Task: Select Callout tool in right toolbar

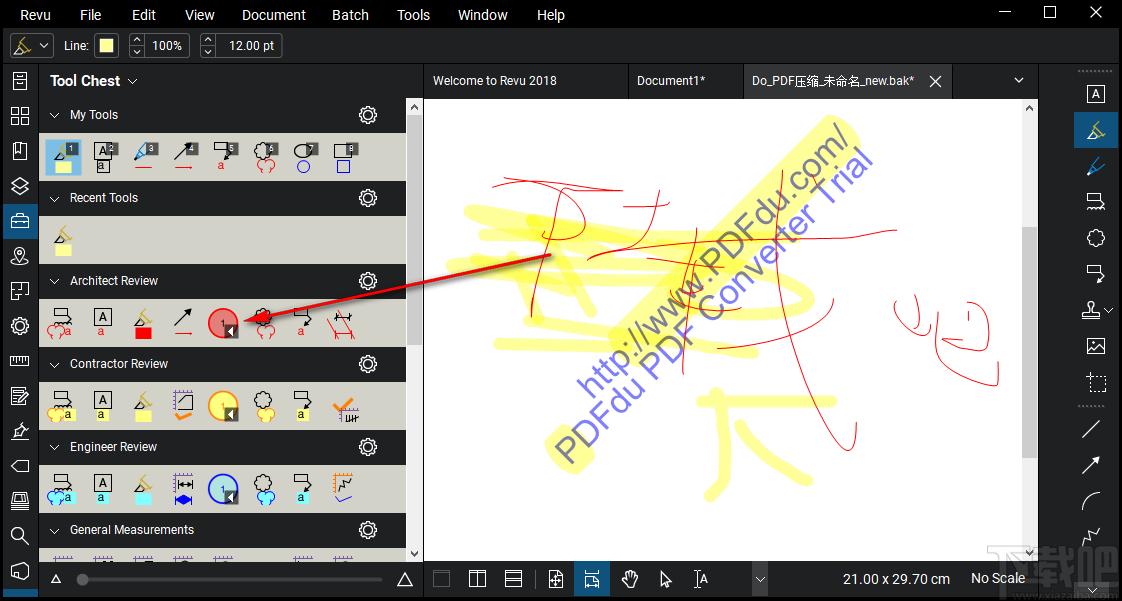Action: 1096,273
